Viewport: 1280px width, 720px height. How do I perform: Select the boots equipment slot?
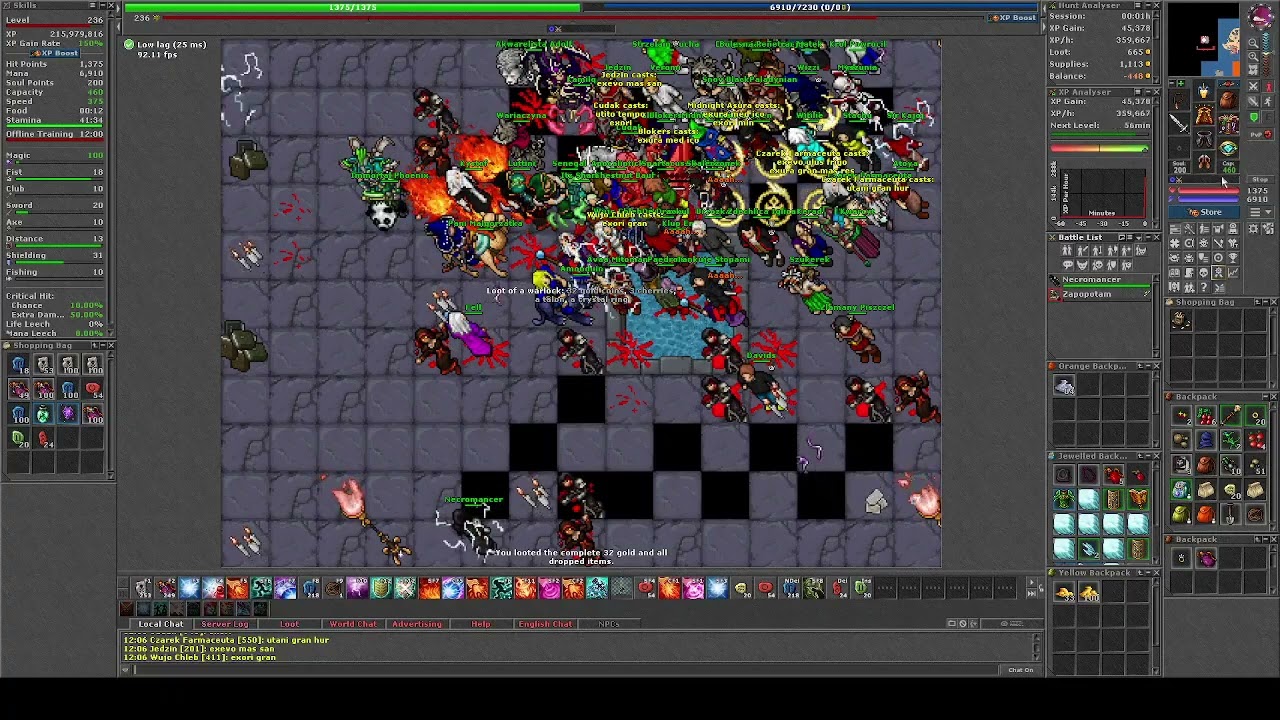click(x=1203, y=160)
